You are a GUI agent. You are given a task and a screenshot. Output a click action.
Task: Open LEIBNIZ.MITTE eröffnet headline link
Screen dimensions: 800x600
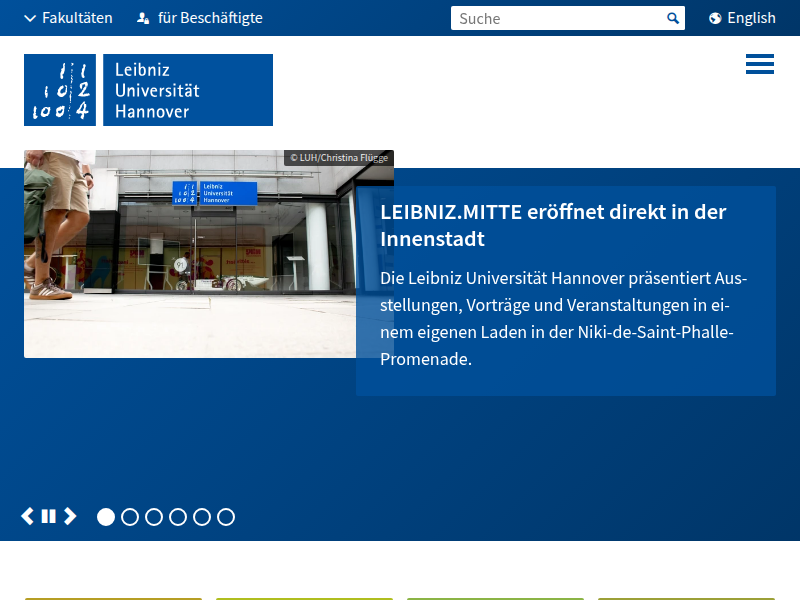click(553, 225)
